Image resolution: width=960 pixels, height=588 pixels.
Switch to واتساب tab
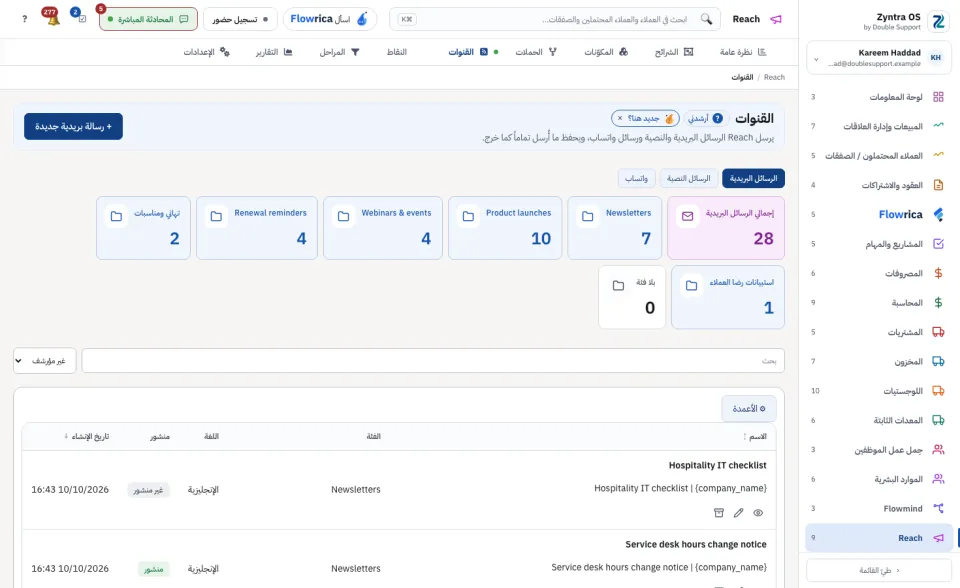(637, 178)
